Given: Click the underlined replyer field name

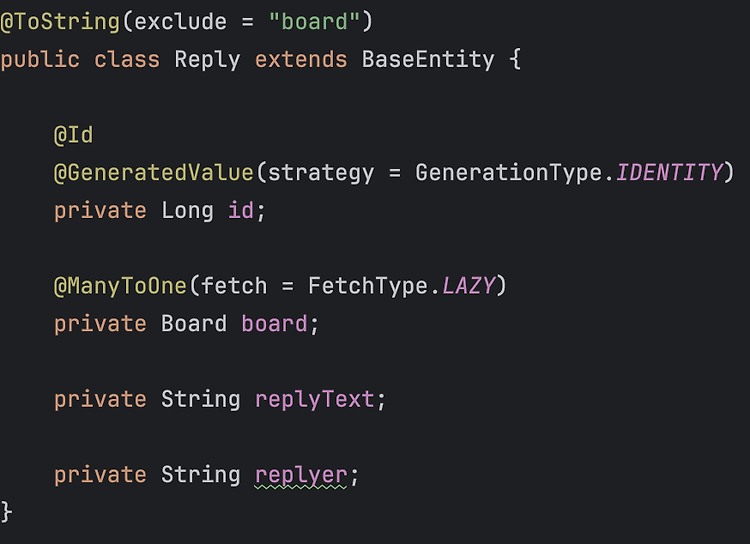Looking at the screenshot, I should (x=301, y=475).
